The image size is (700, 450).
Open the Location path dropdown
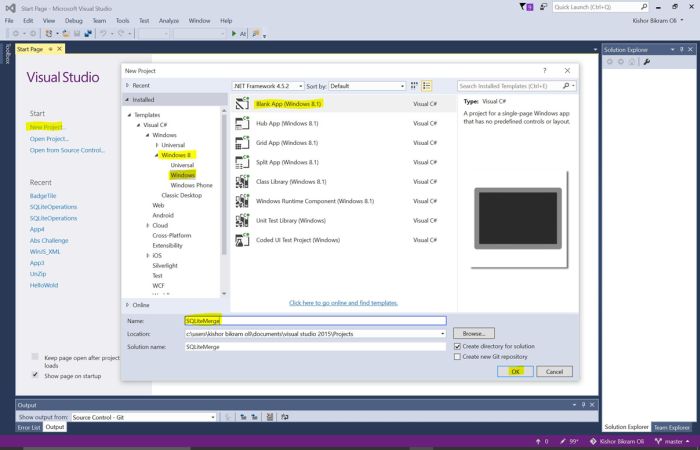tap(442, 333)
